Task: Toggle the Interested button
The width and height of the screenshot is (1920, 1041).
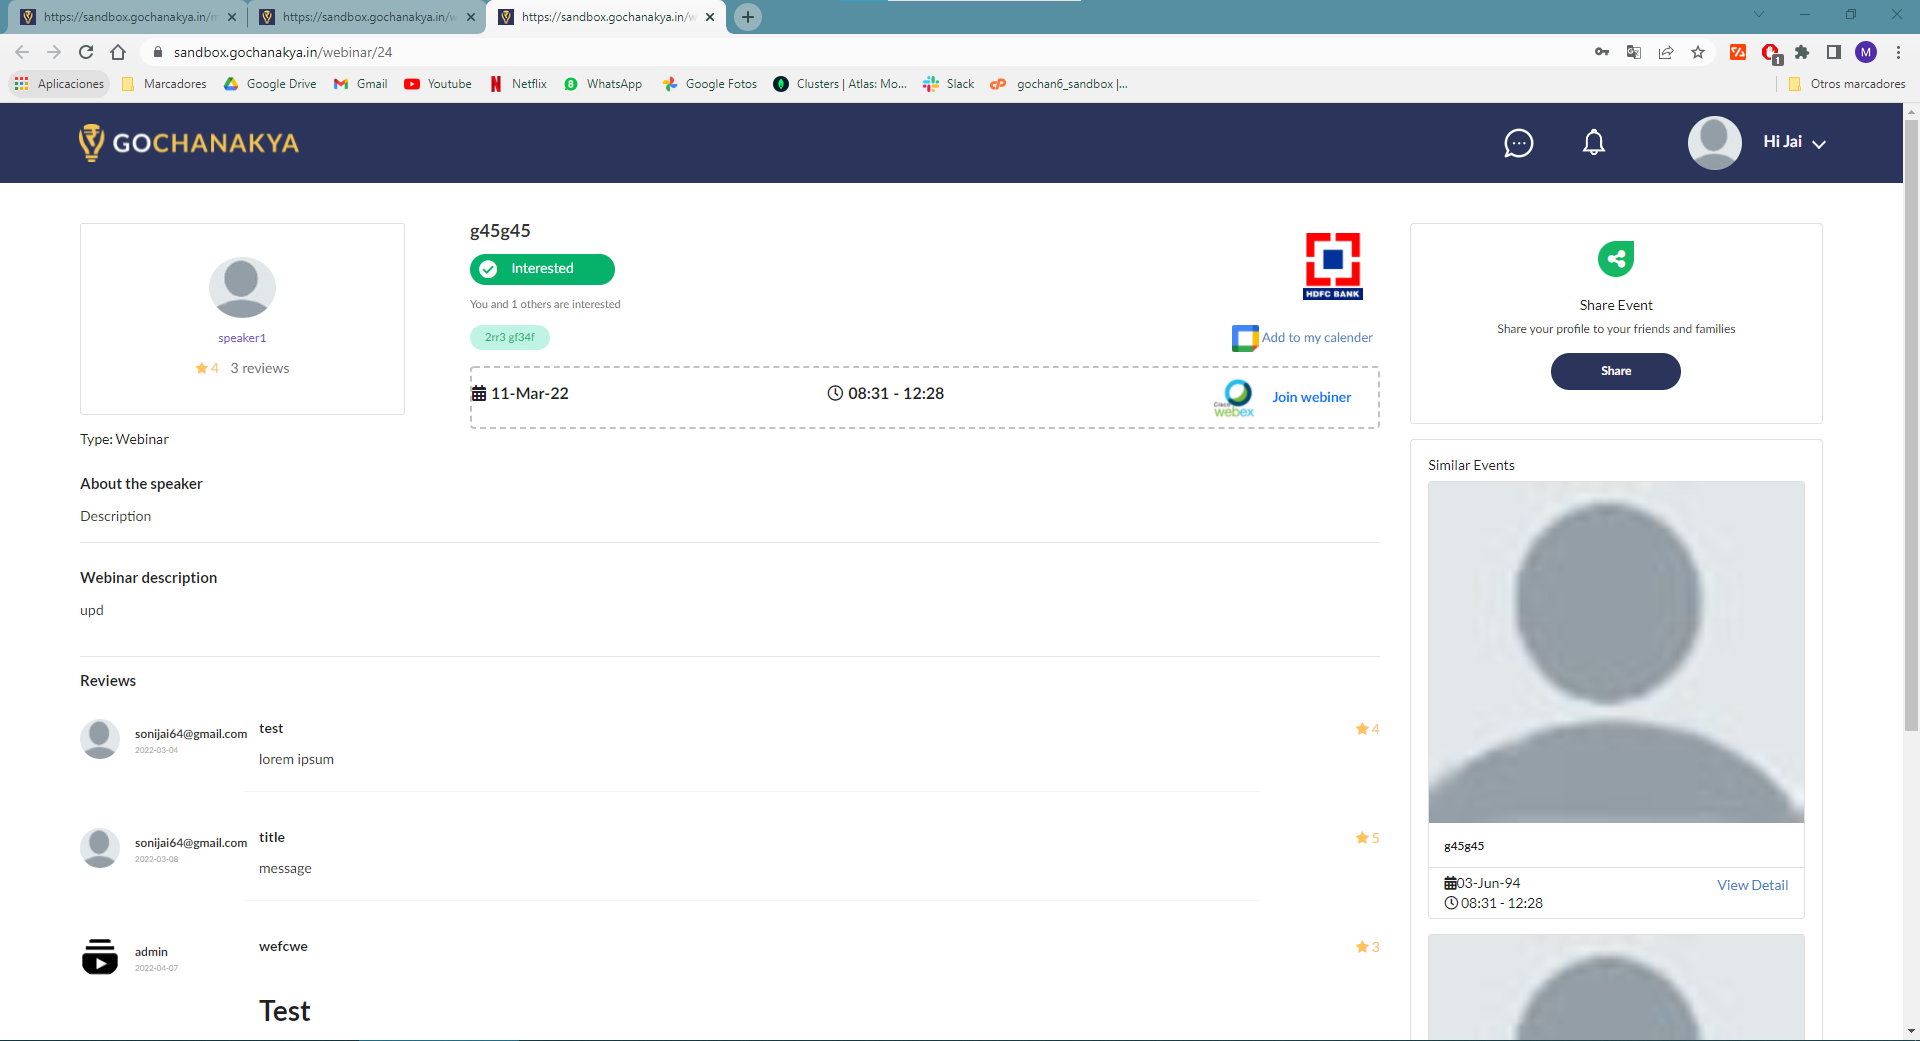Action: [542, 269]
